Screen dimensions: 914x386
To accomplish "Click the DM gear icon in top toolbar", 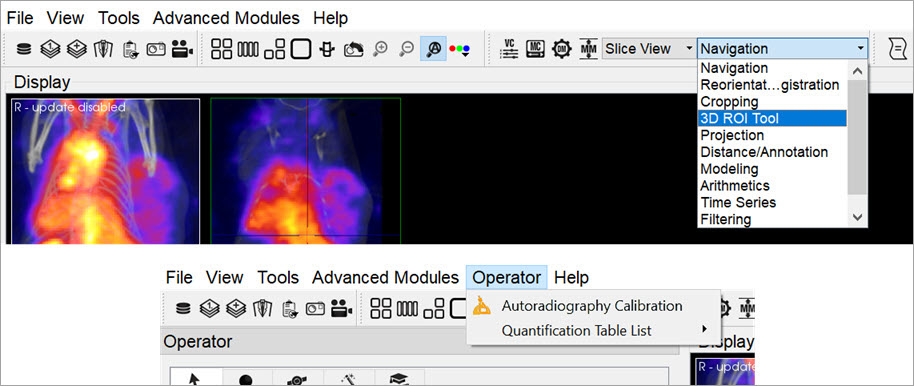I will [561, 49].
